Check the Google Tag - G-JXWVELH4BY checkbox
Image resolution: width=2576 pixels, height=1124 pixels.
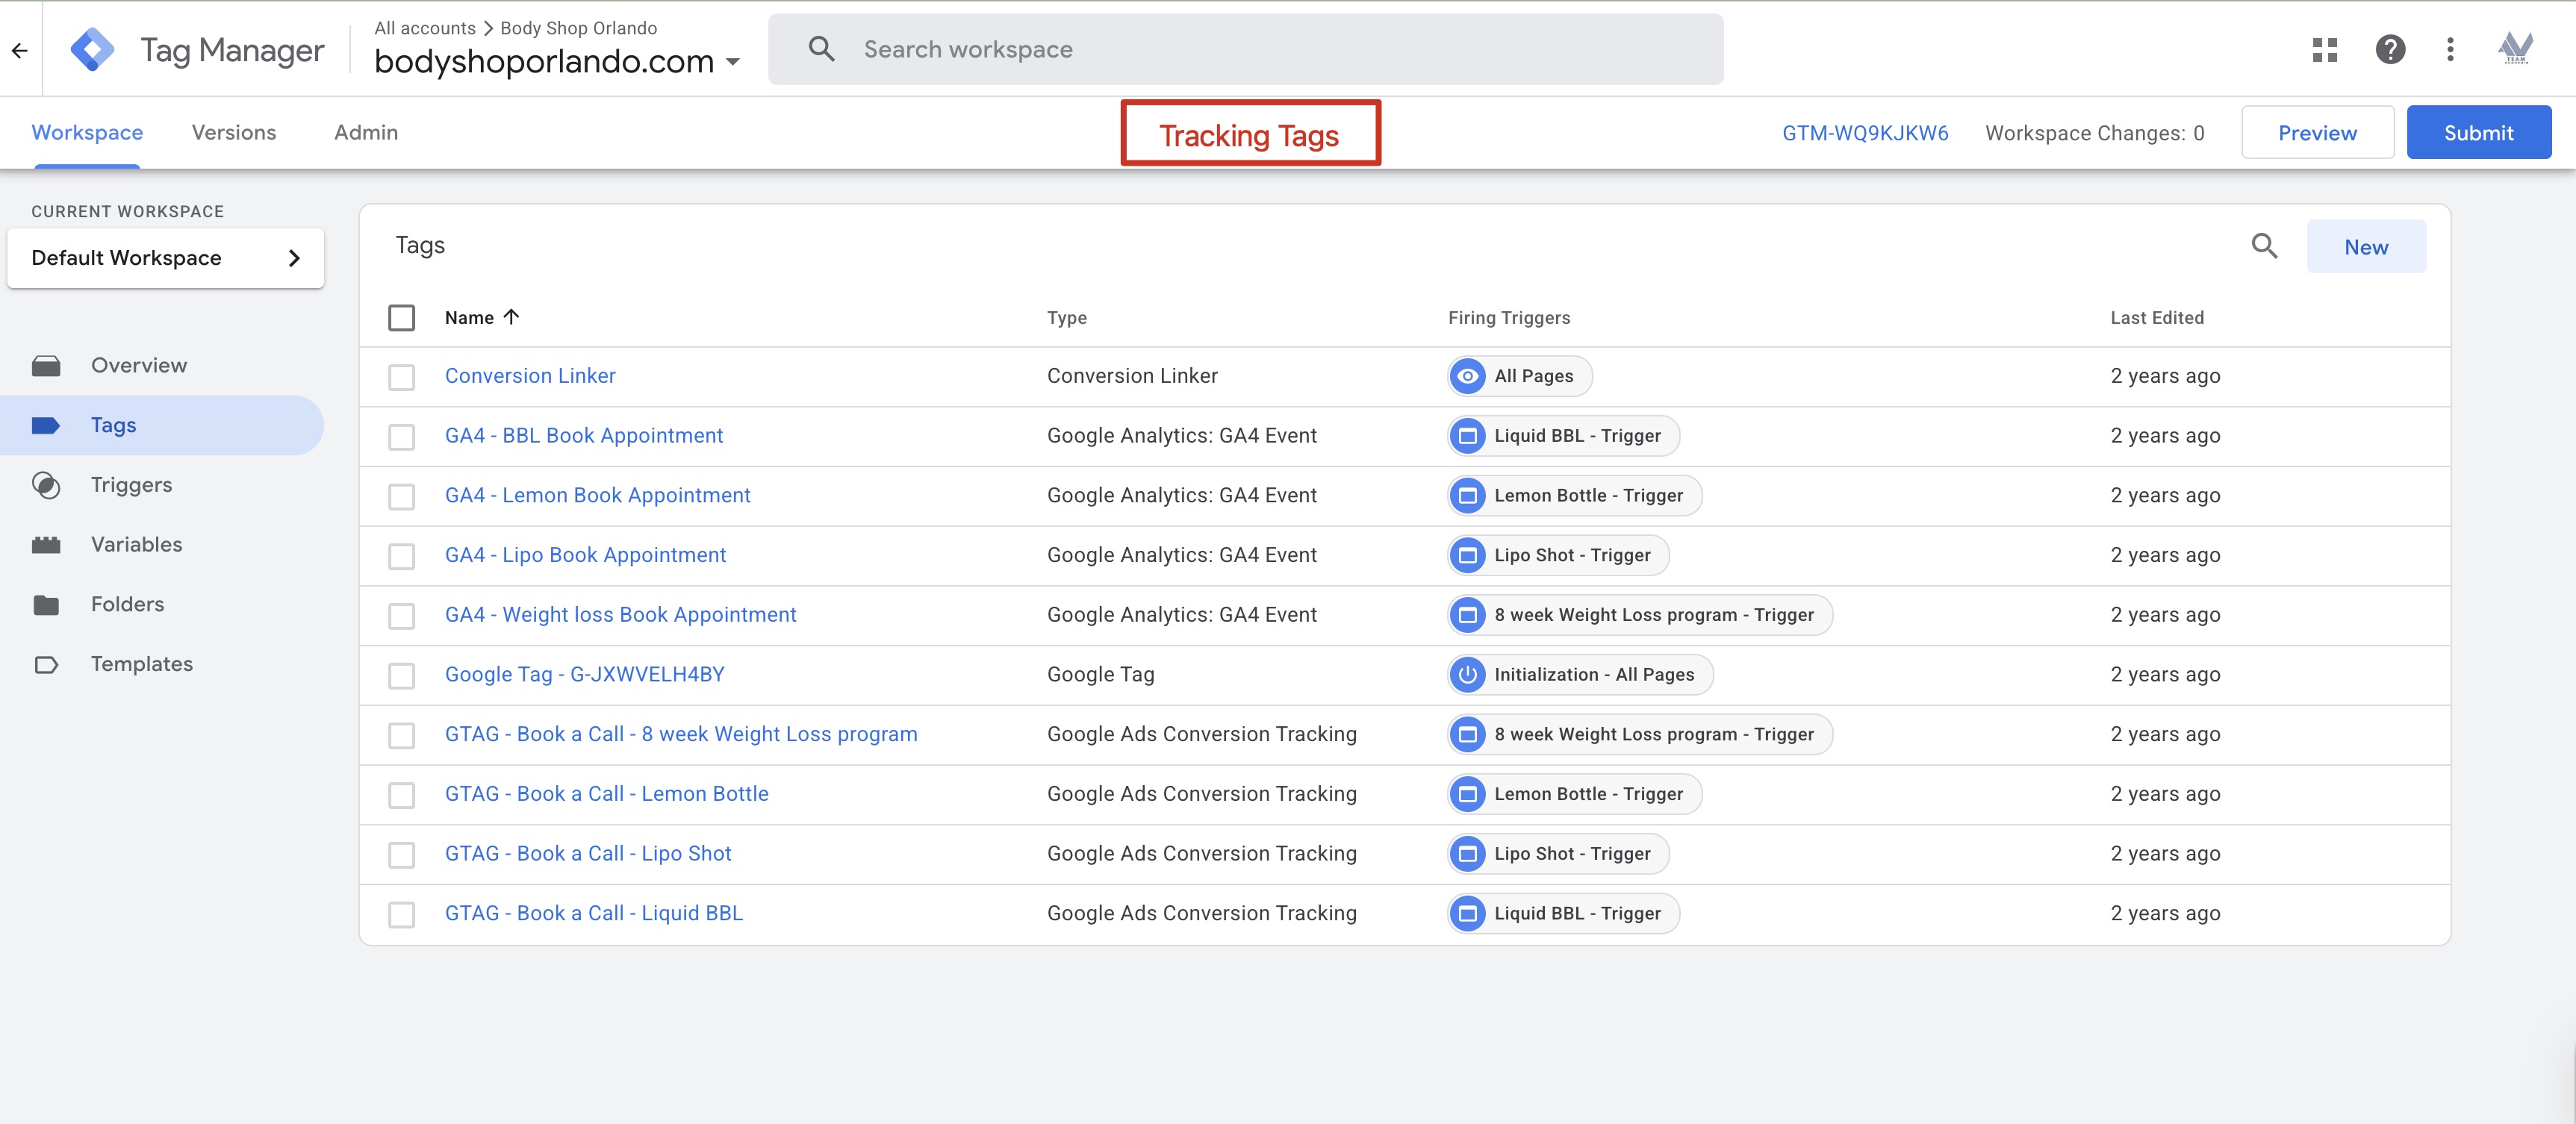[x=402, y=676]
